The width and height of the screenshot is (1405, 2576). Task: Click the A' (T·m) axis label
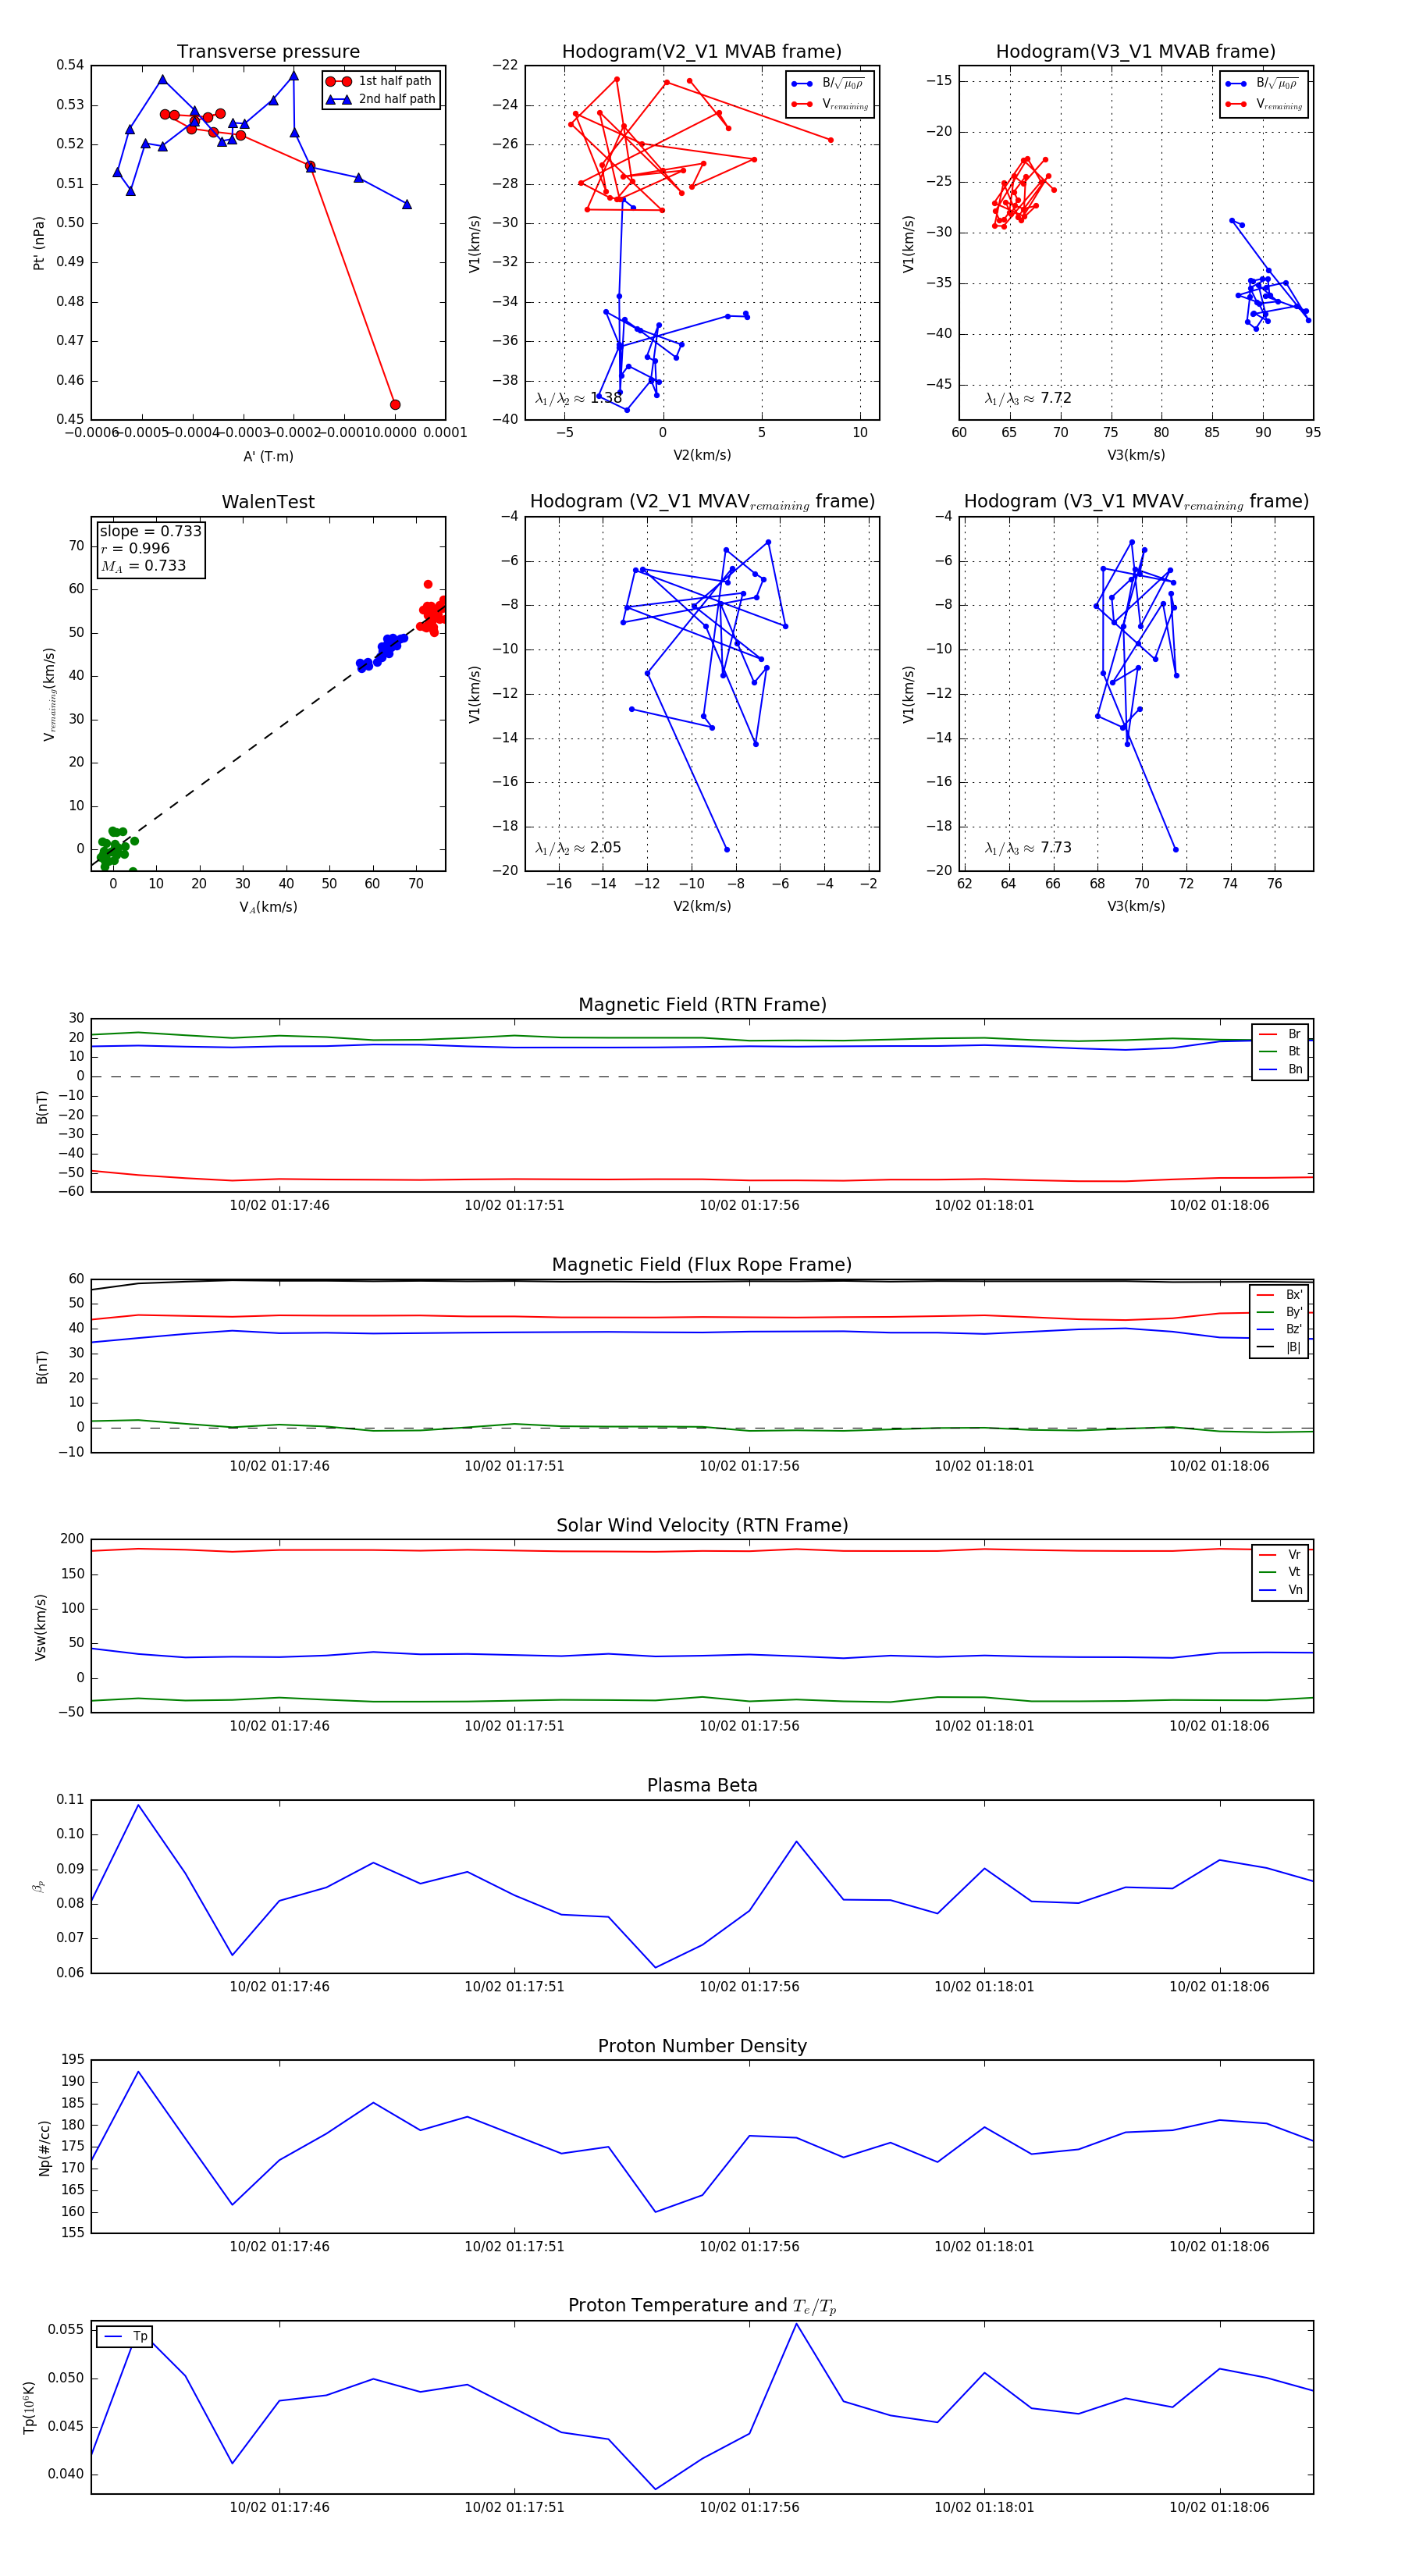pyautogui.click(x=268, y=456)
